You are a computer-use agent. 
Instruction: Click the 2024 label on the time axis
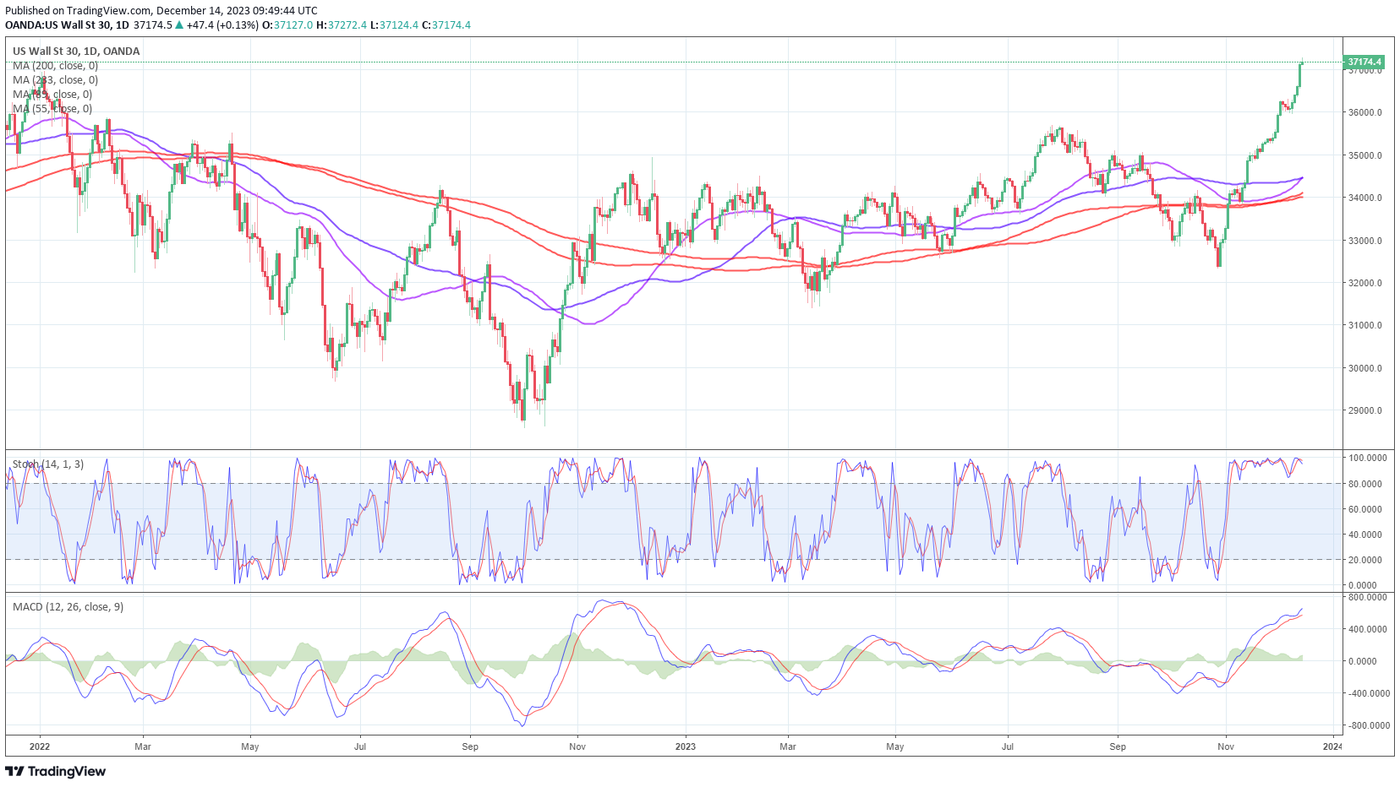pos(1332,746)
